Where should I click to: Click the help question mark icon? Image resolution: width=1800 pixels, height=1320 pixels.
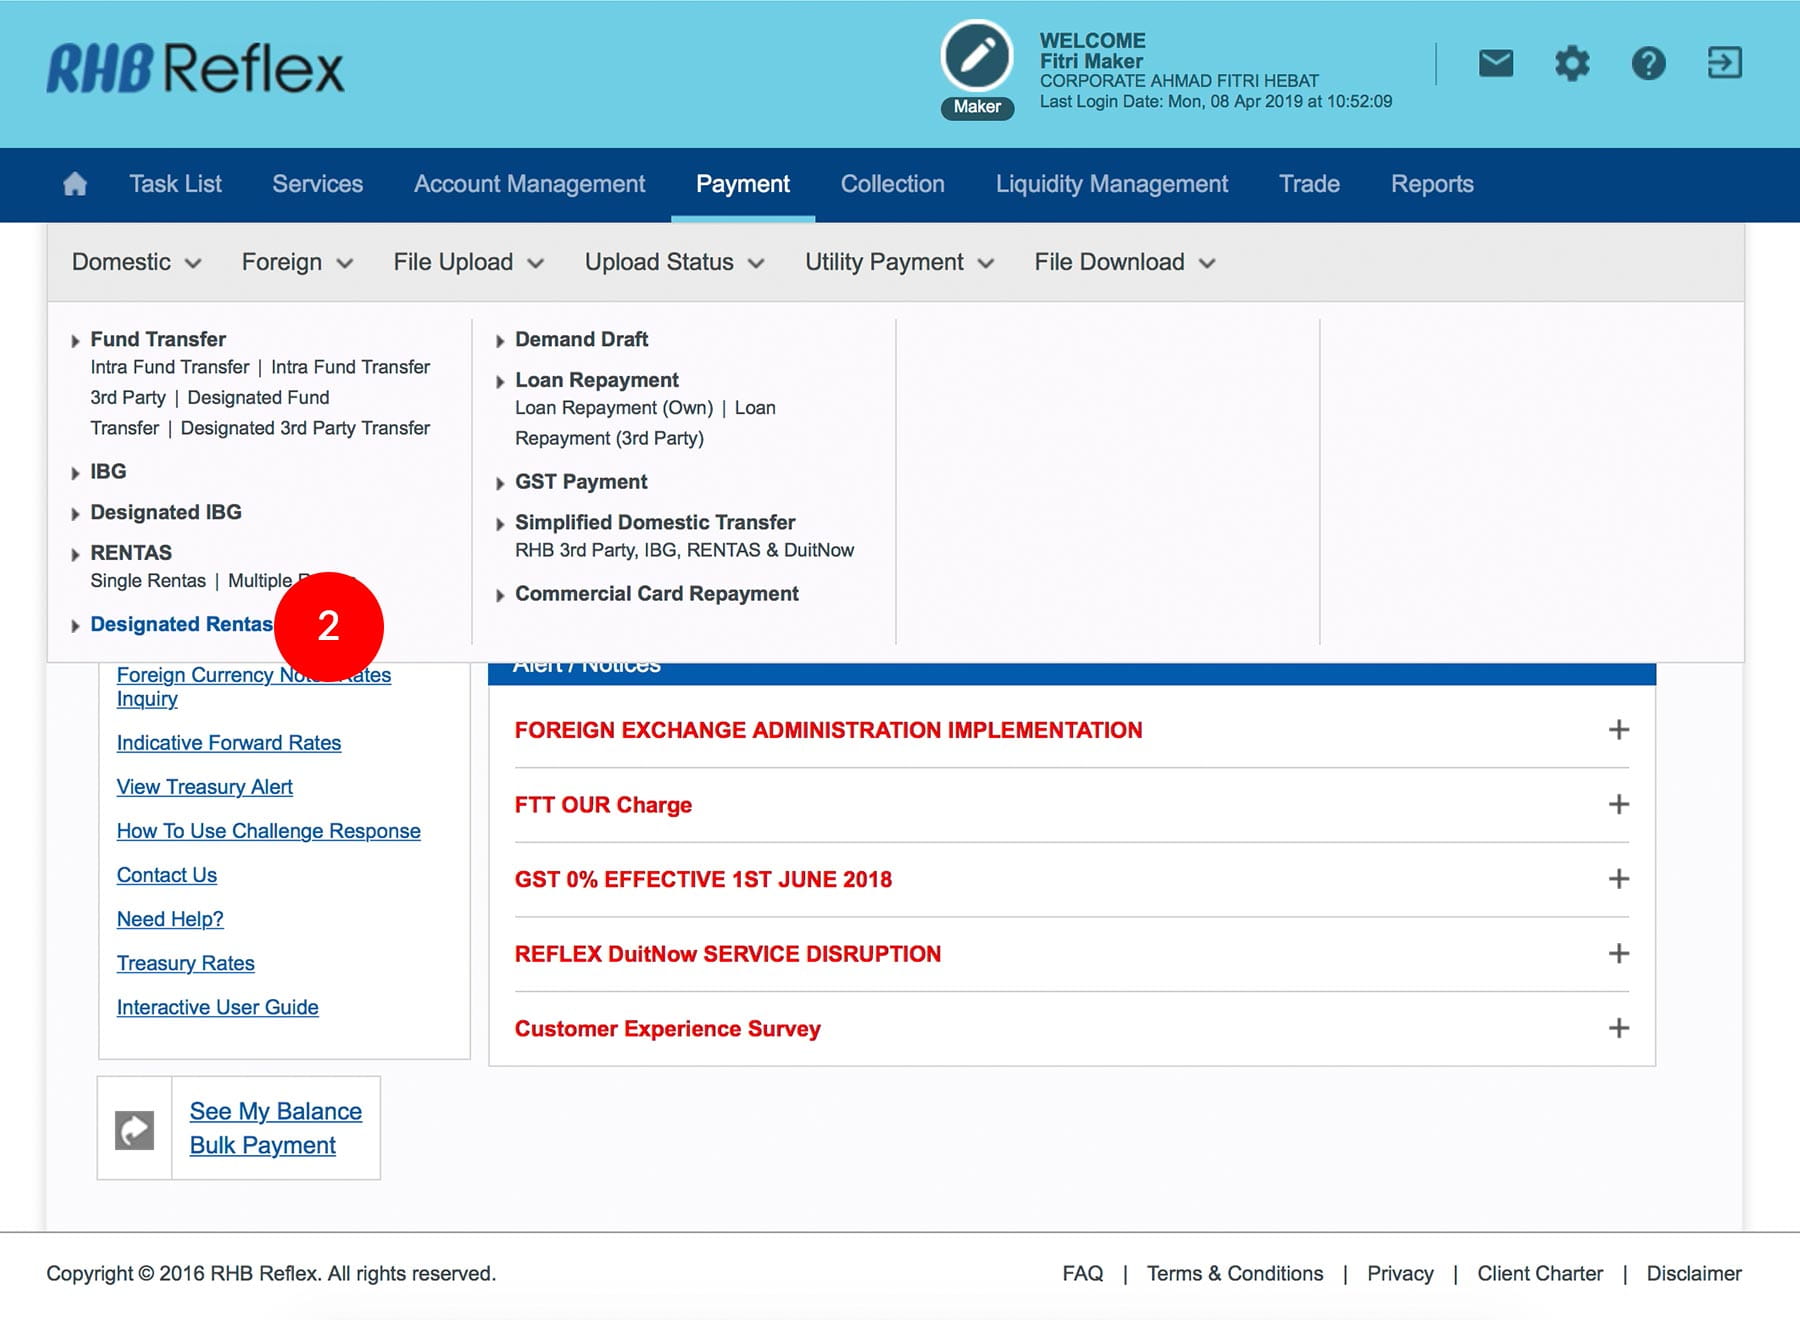coord(1648,64)
